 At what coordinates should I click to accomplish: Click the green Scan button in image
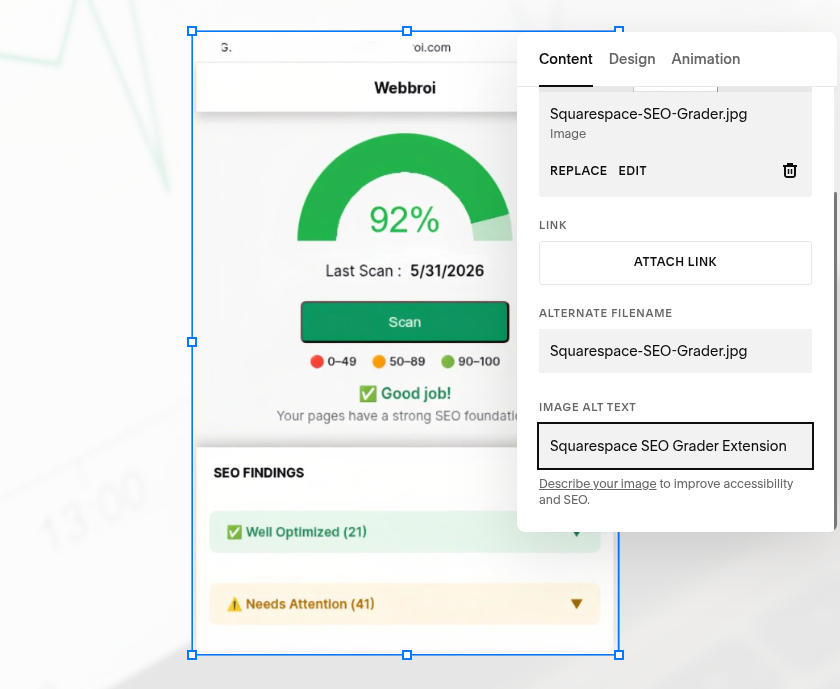pos(405,322)
